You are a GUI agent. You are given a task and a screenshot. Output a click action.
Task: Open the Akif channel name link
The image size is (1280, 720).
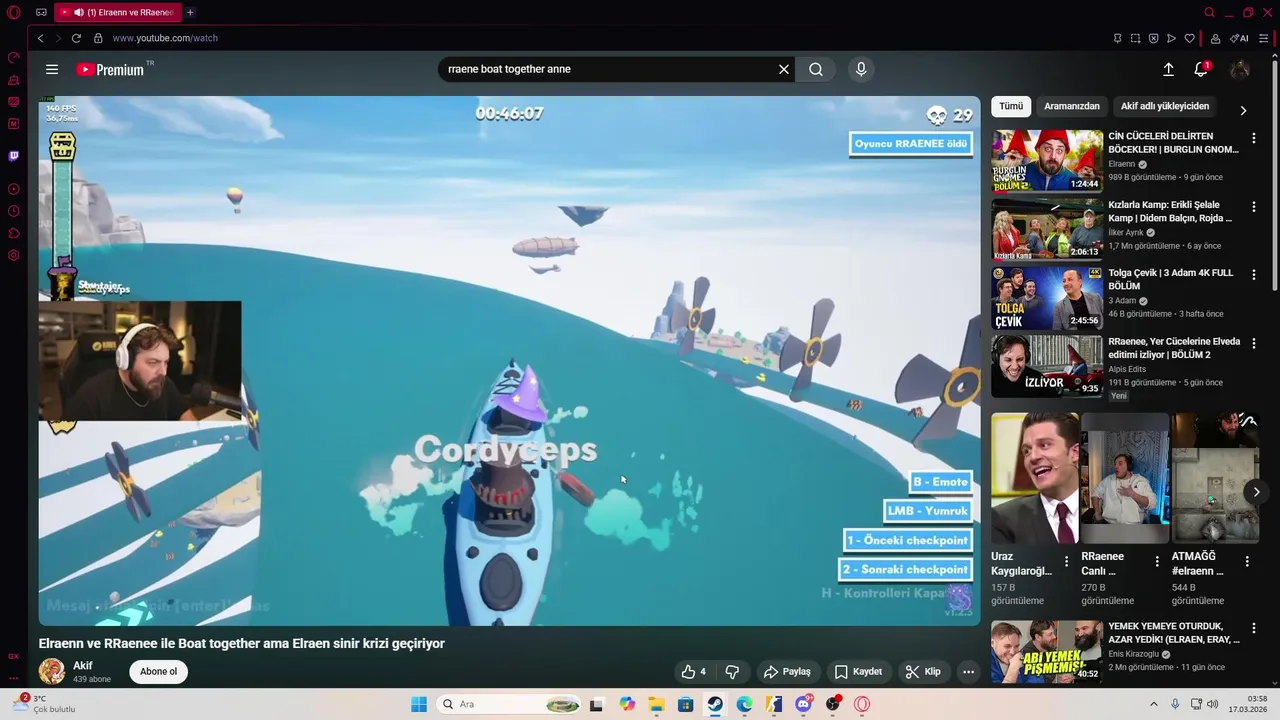[83, 666]
